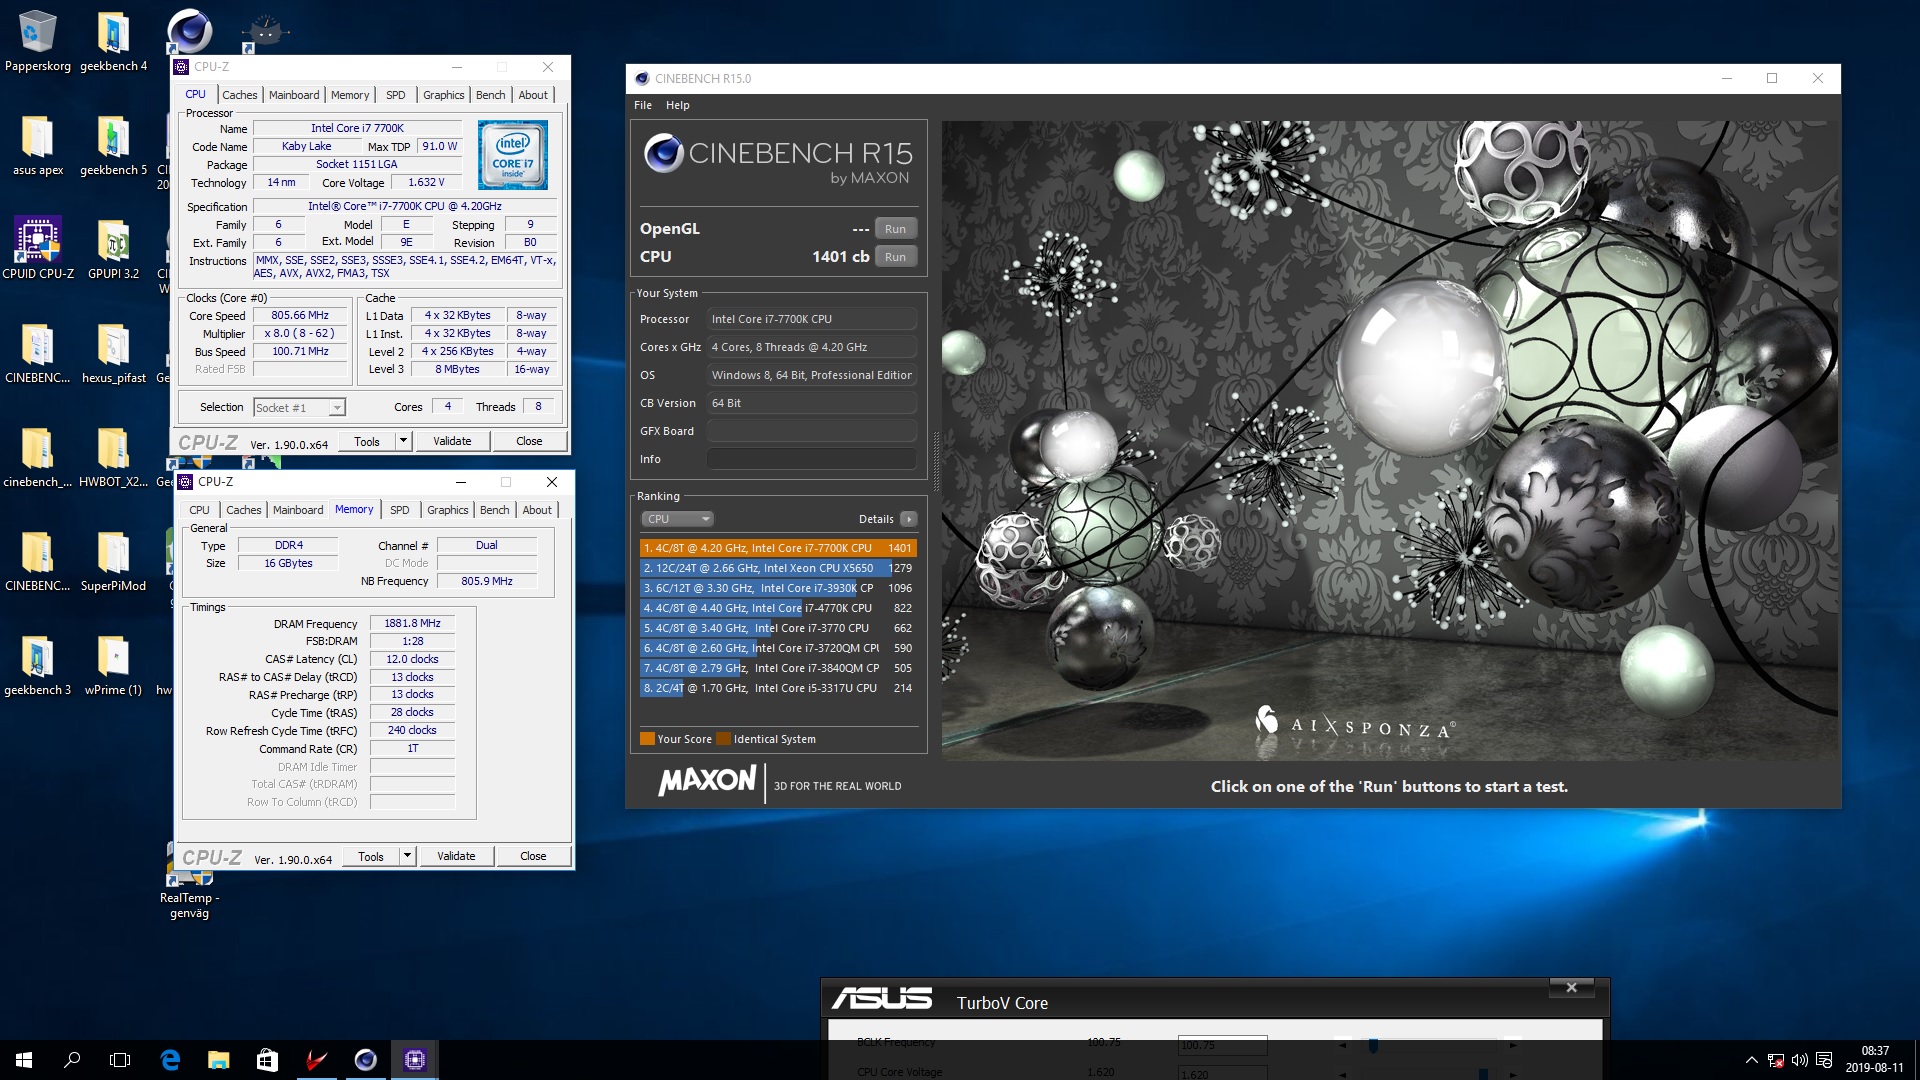Switch to Bench tab in top CPU-Z
Viewport: 1920px width, 1080px height.
(490, 95)
